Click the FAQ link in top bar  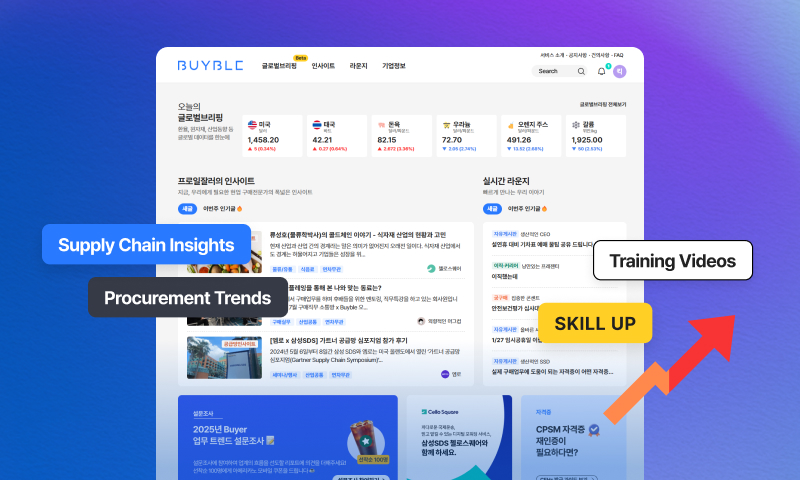tap(618, 54)
